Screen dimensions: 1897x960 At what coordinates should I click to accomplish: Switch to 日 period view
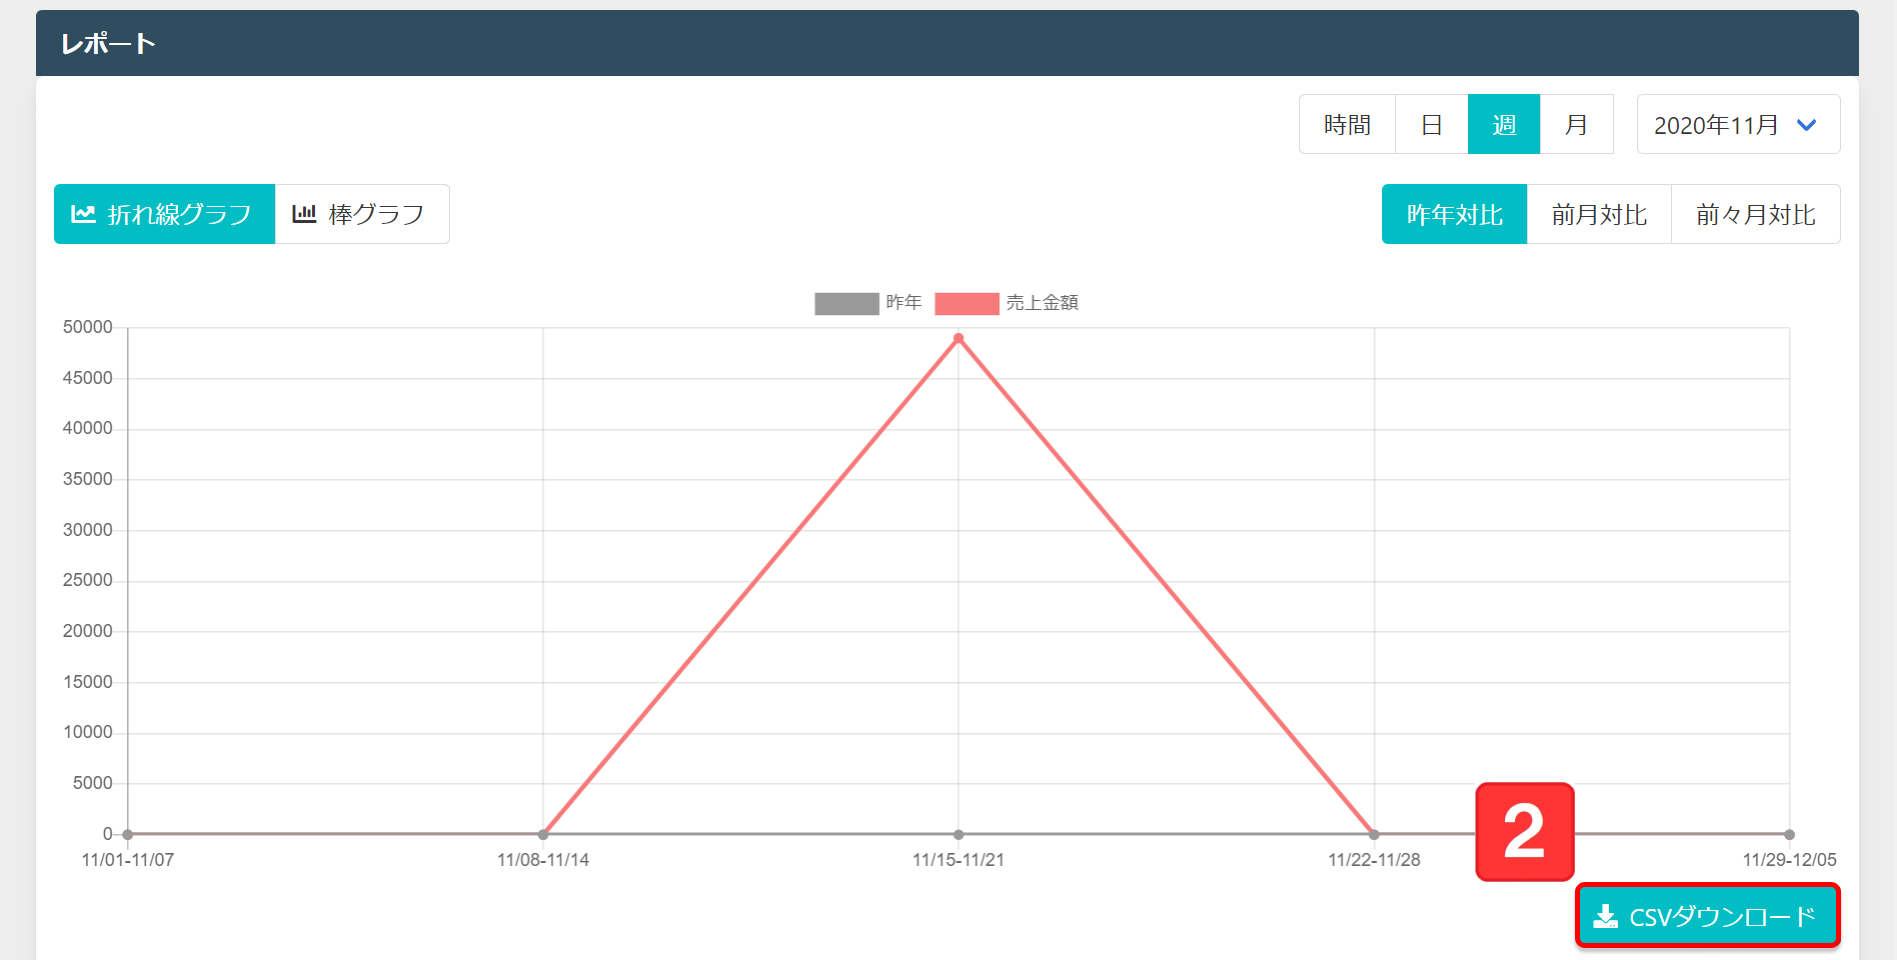coord(1432,124)
